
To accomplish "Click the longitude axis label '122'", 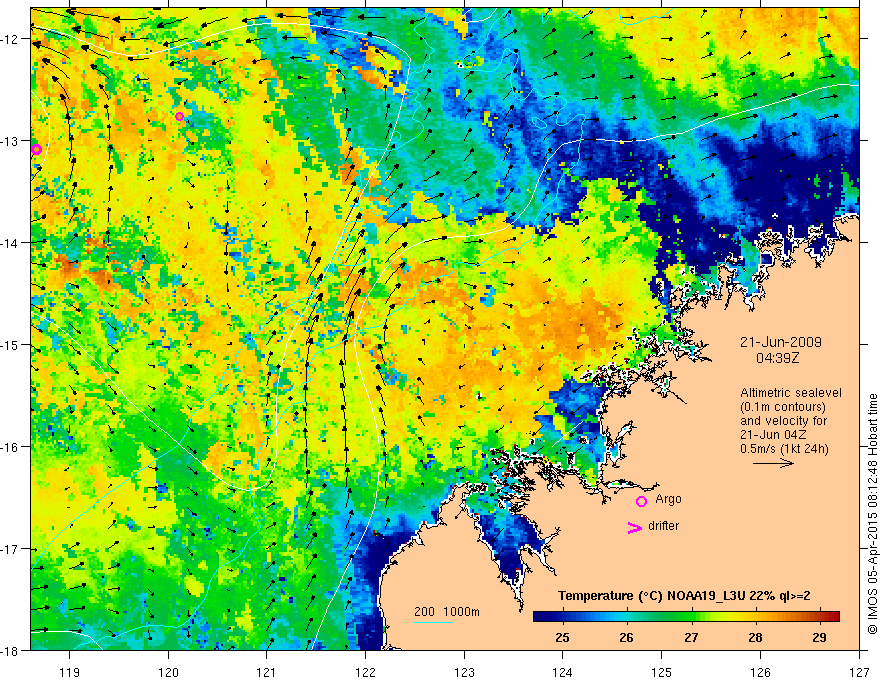I will [x=365, y=672].
